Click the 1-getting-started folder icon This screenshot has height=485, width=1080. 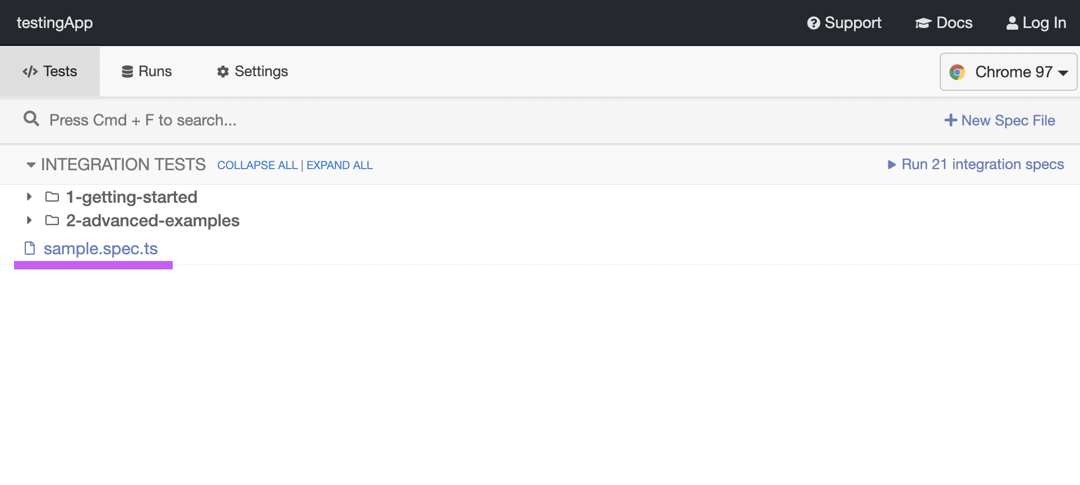(x=52, y=197)
